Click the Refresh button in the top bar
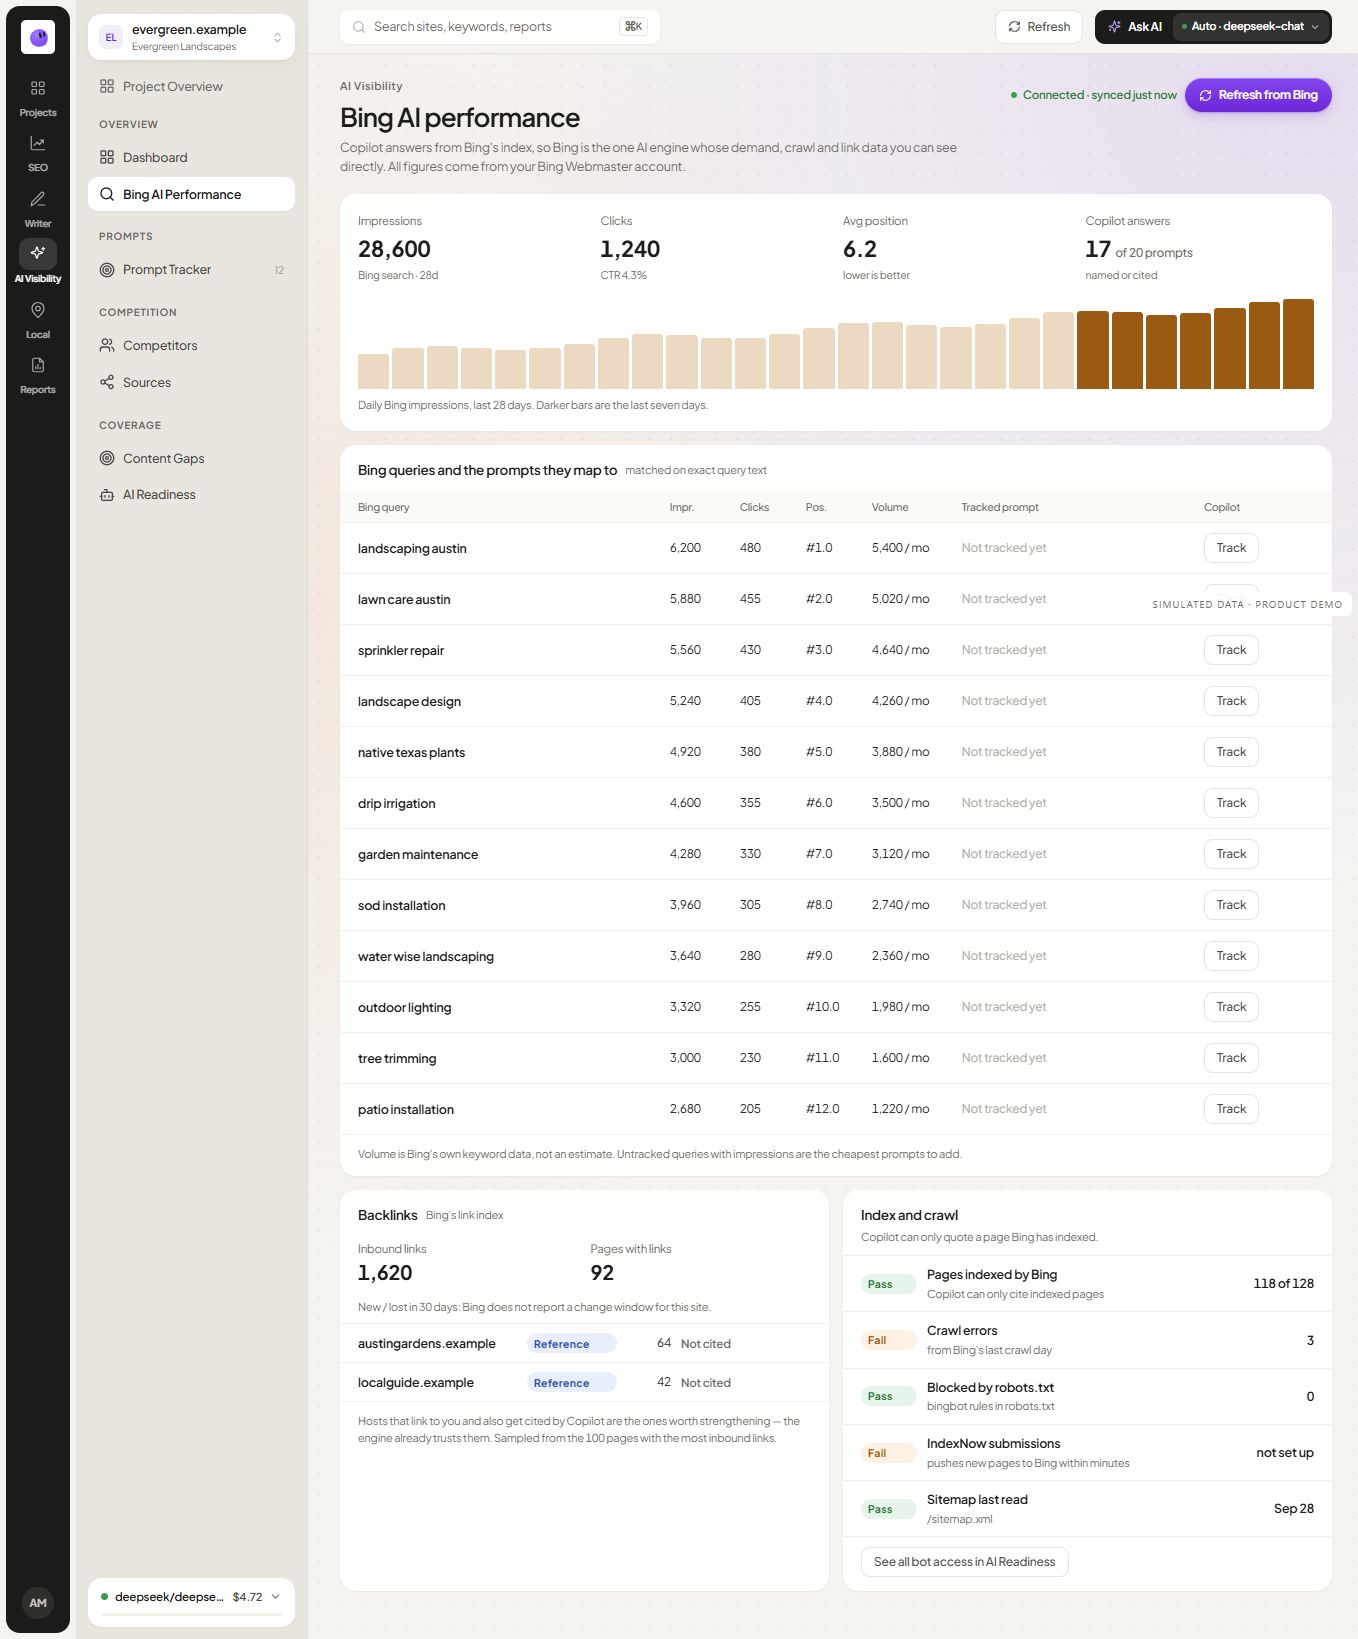The image size is (1358, 1639). tap(1039, 27)
